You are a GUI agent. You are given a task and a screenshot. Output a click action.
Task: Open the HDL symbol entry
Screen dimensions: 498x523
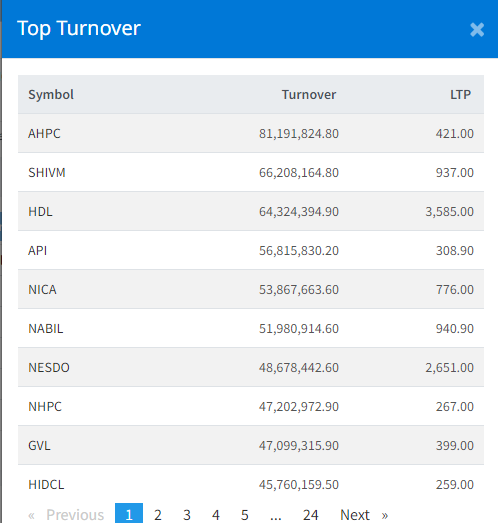(x=40, y=211)
